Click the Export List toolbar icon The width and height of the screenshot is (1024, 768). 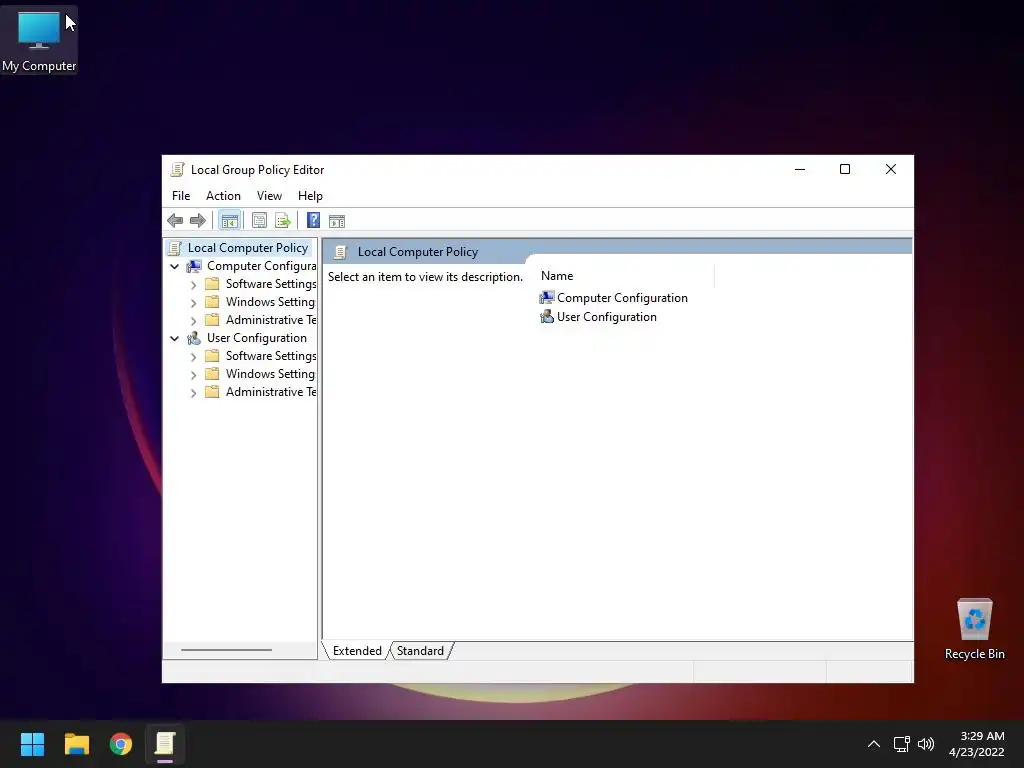click(x=283, y=221)
